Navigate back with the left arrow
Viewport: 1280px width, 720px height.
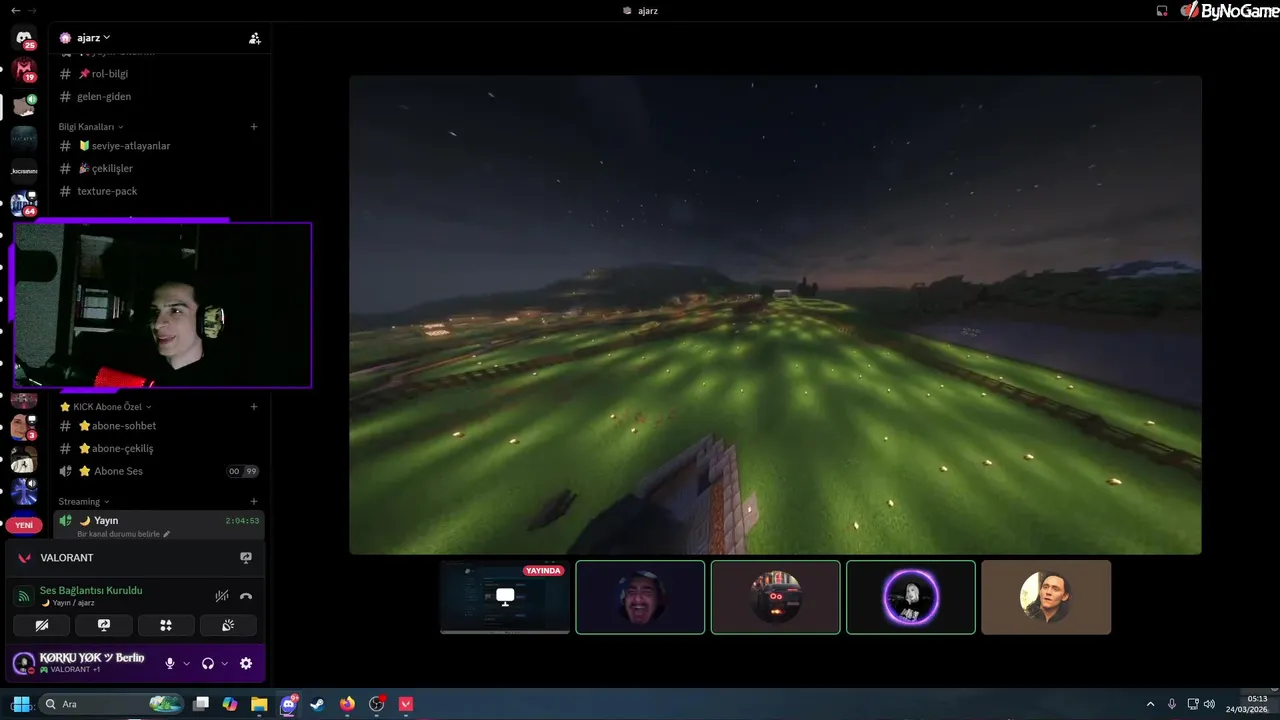(x=15, y=10)
